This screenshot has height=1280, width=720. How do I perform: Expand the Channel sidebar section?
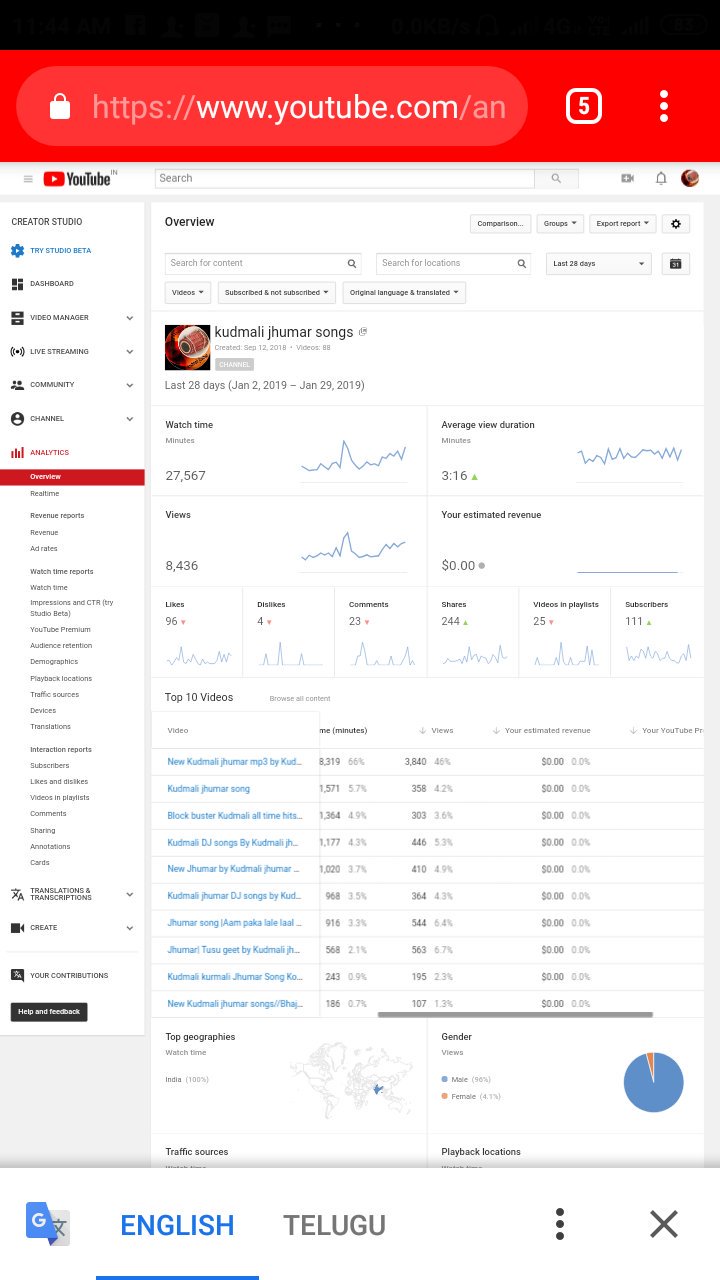click(x=129, y=419)
